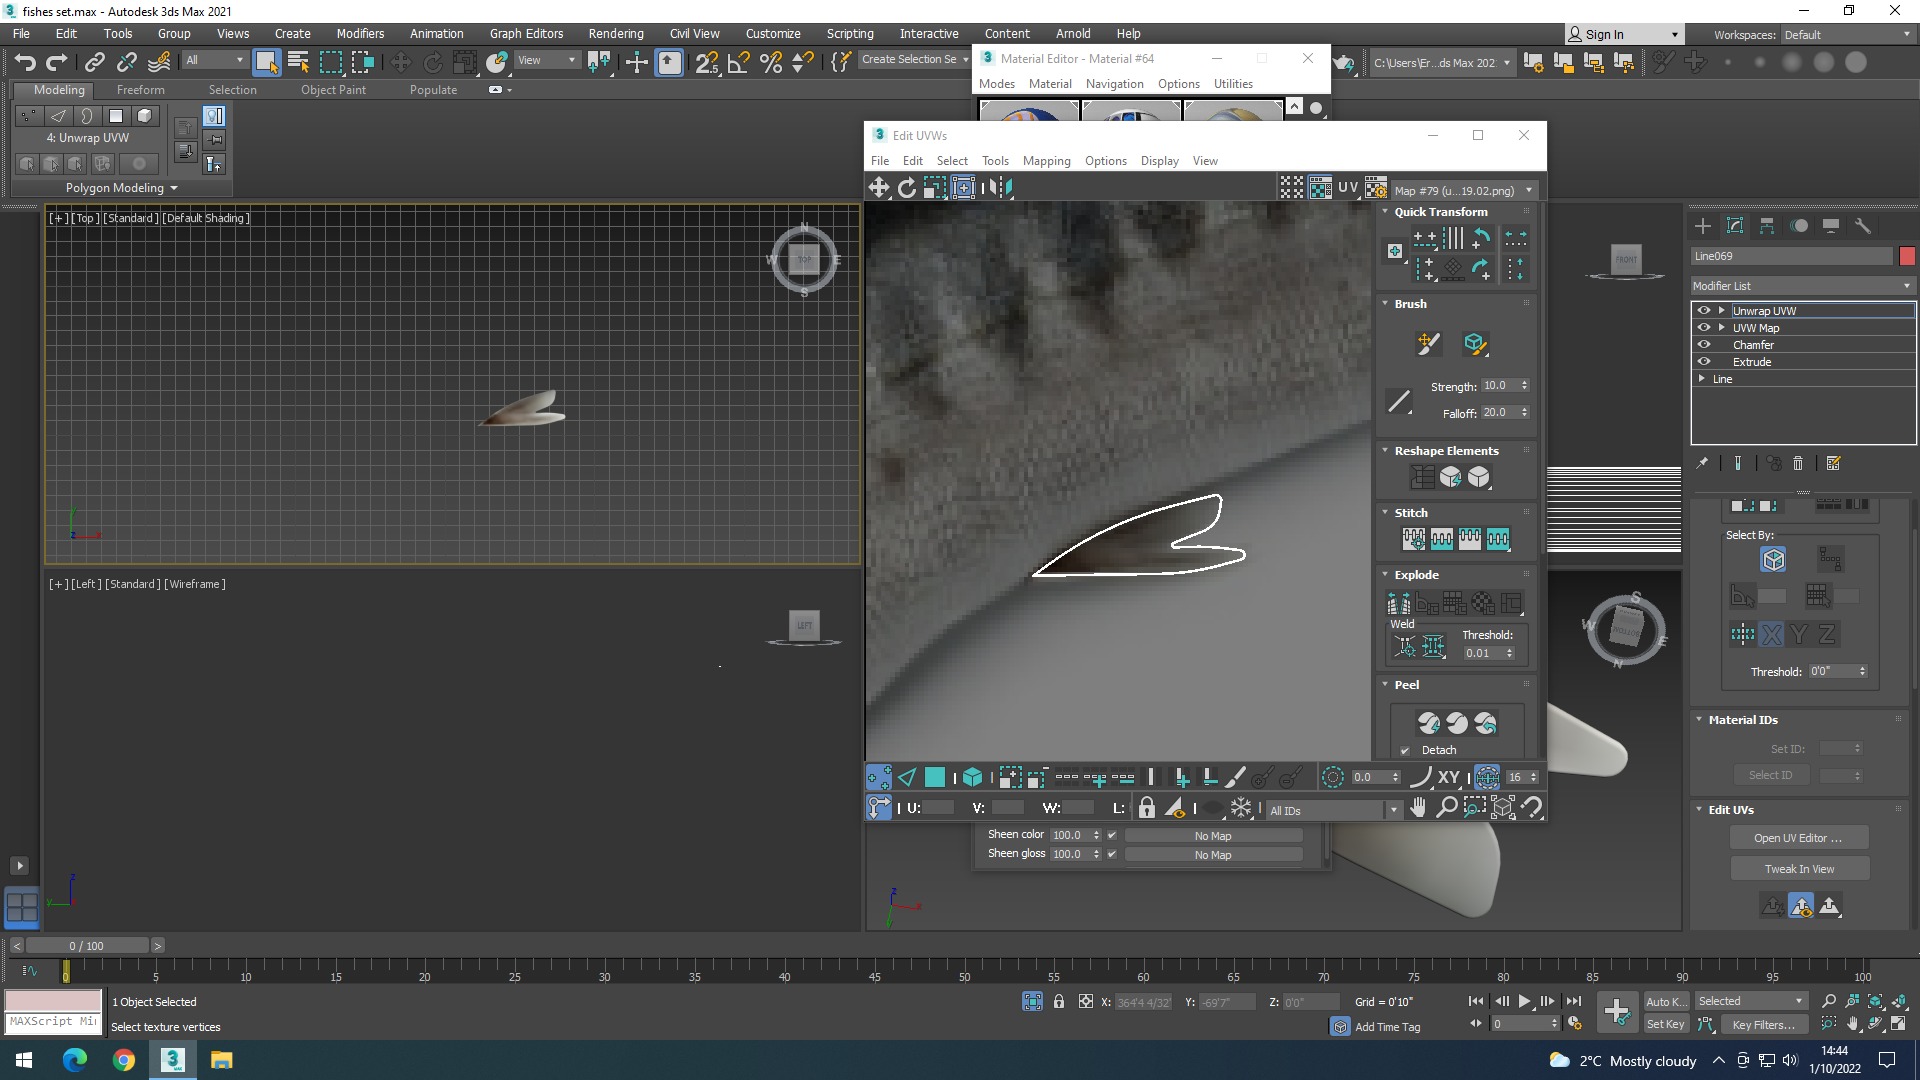Collapse the Reshape Elements rollout

pos(1386,450)
